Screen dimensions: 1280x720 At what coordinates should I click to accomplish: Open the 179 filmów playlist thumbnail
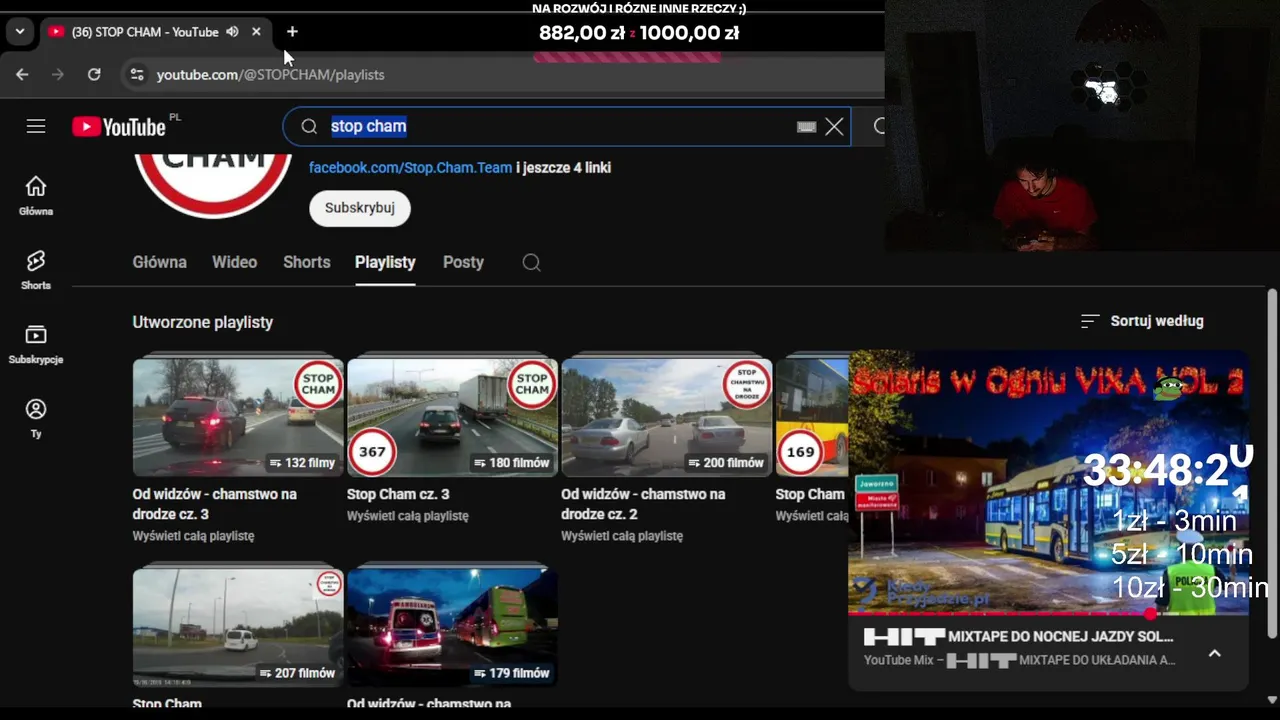[x=452, y=627]
